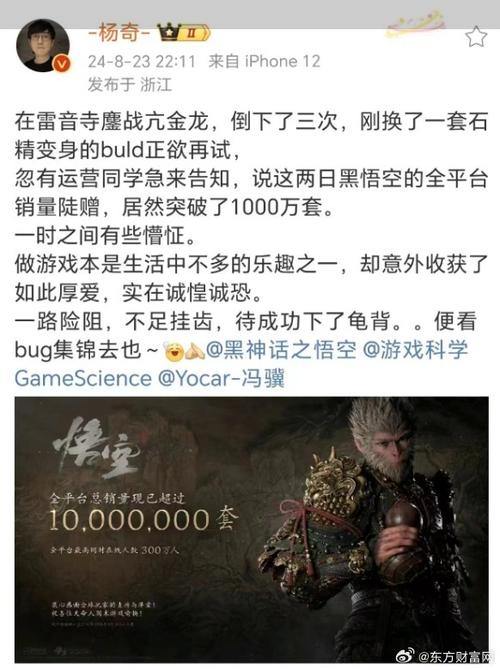Image resolution: width=500 pixels, height=670 pixels.
Task: Tap the 10,000,000 套 figure in image
Action: coord(143,520)
